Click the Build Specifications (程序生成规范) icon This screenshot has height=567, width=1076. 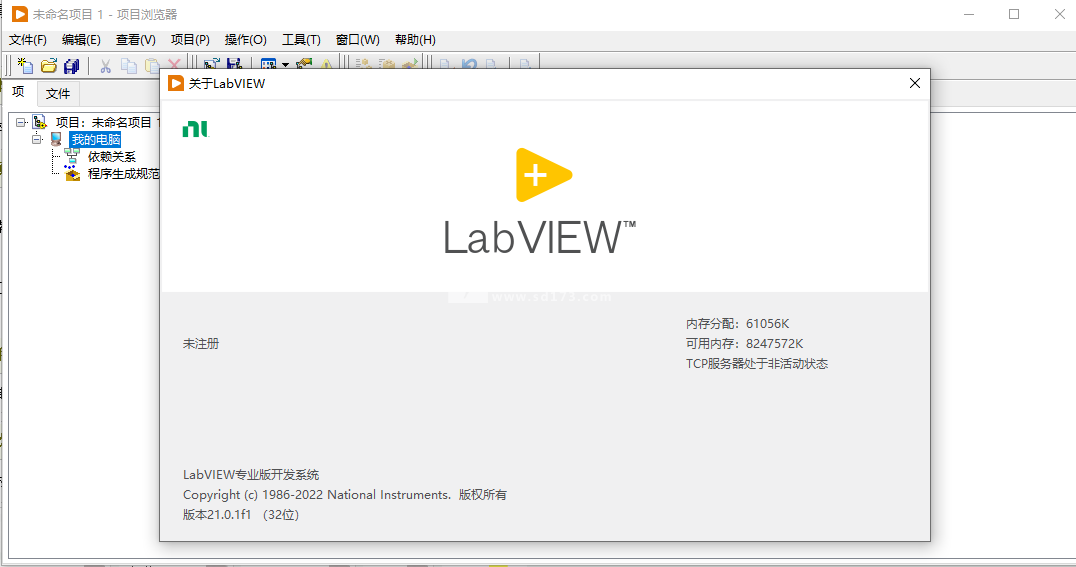[x=72, y=173]
